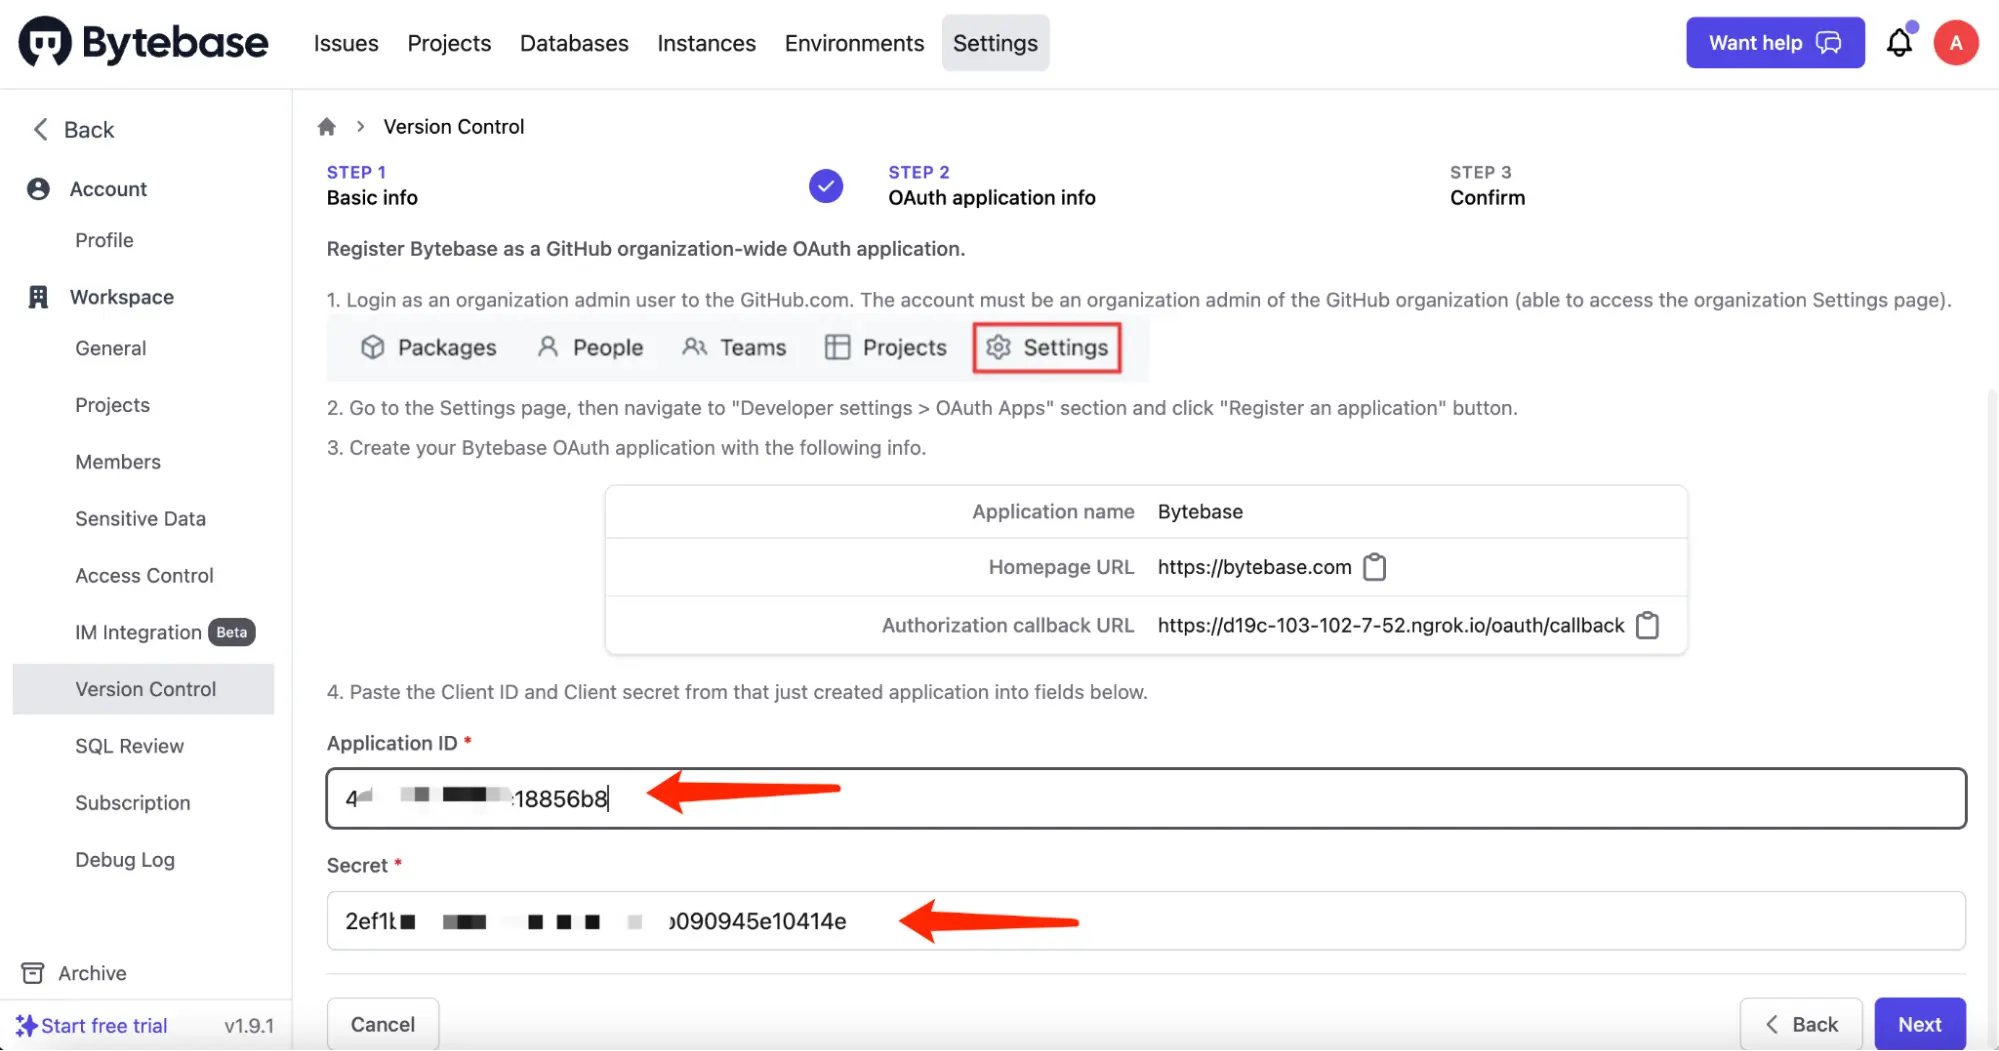Click the Start free trial link

(104, 1026)
